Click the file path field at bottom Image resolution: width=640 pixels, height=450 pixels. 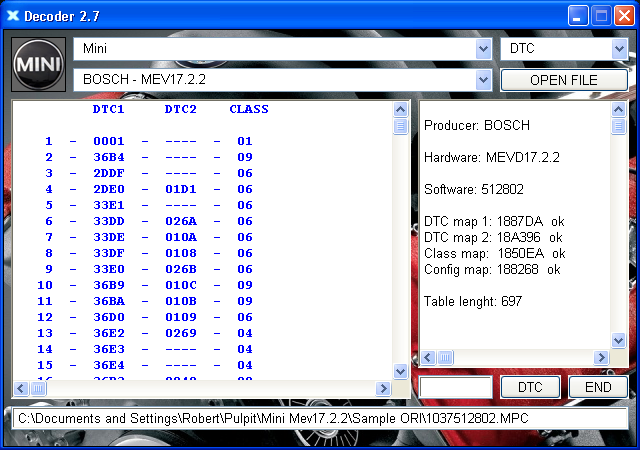320,419
